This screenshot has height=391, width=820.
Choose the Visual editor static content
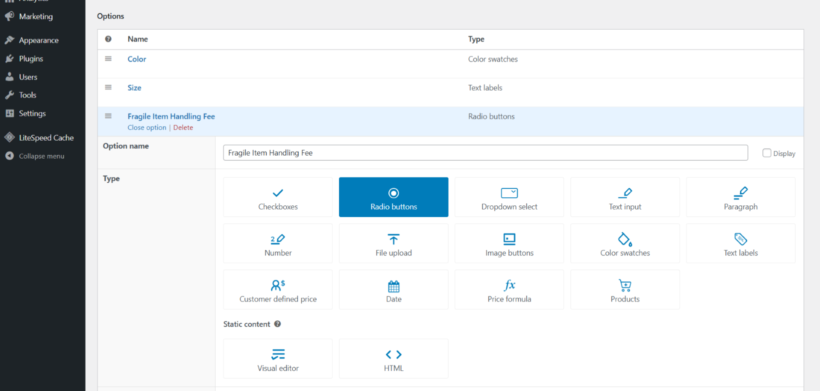tap(278, 359)
